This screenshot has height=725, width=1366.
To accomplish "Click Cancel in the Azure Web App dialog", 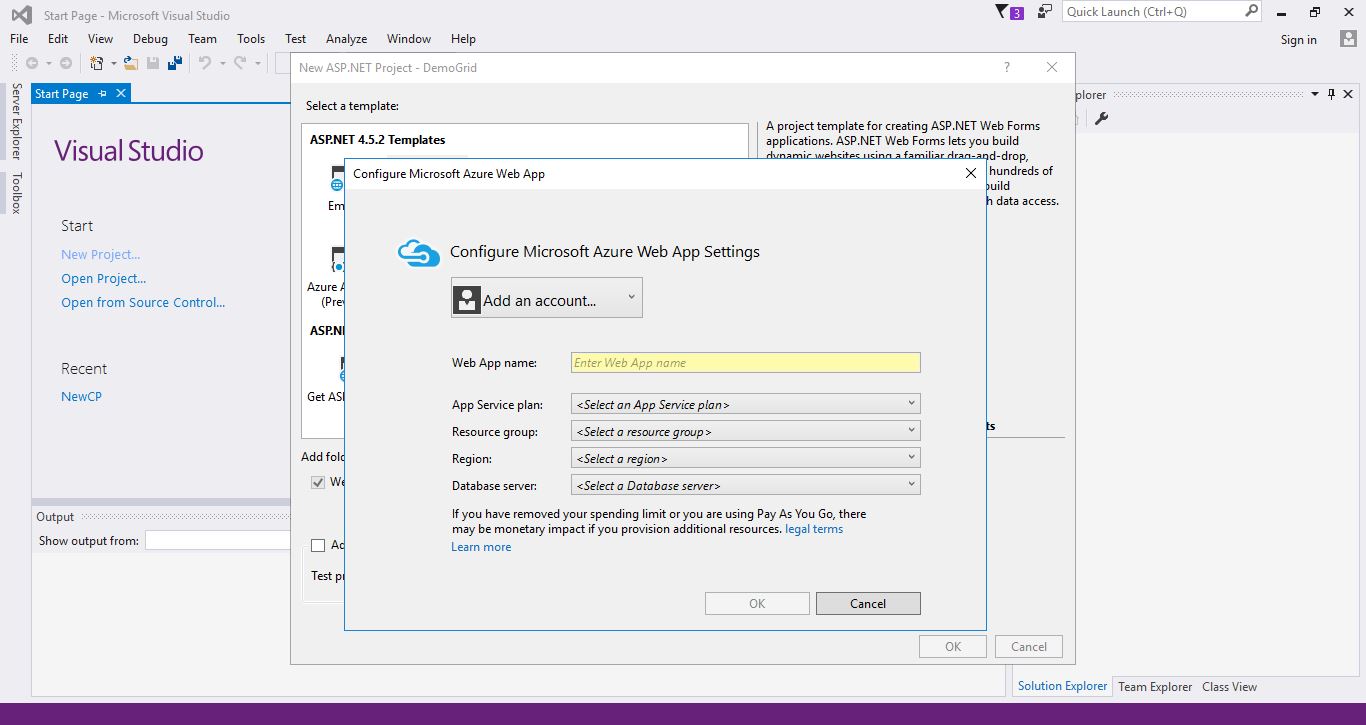I will click(868, 603).
